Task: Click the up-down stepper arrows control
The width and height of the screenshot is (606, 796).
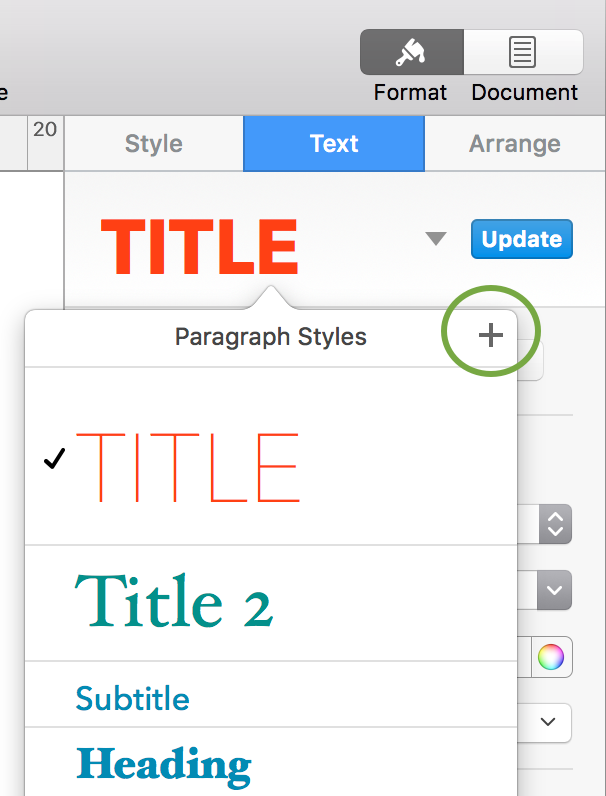Action: click(555, 524)
